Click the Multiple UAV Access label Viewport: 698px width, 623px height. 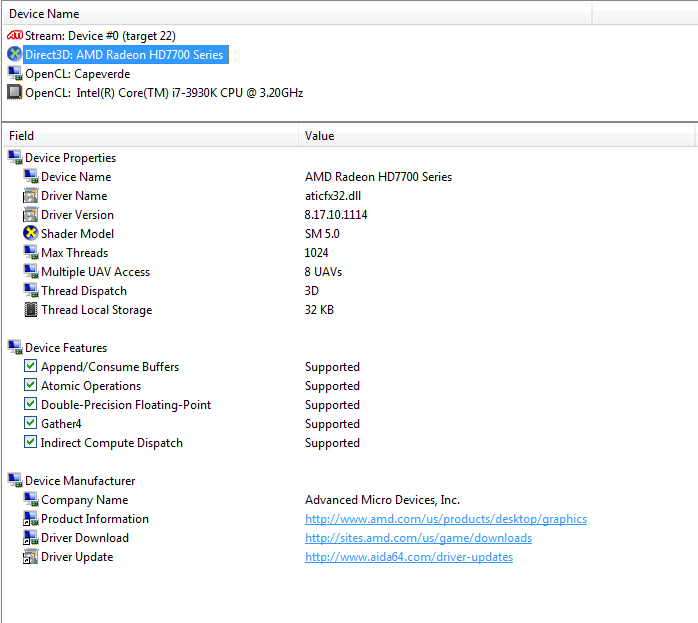pos(95,272)
